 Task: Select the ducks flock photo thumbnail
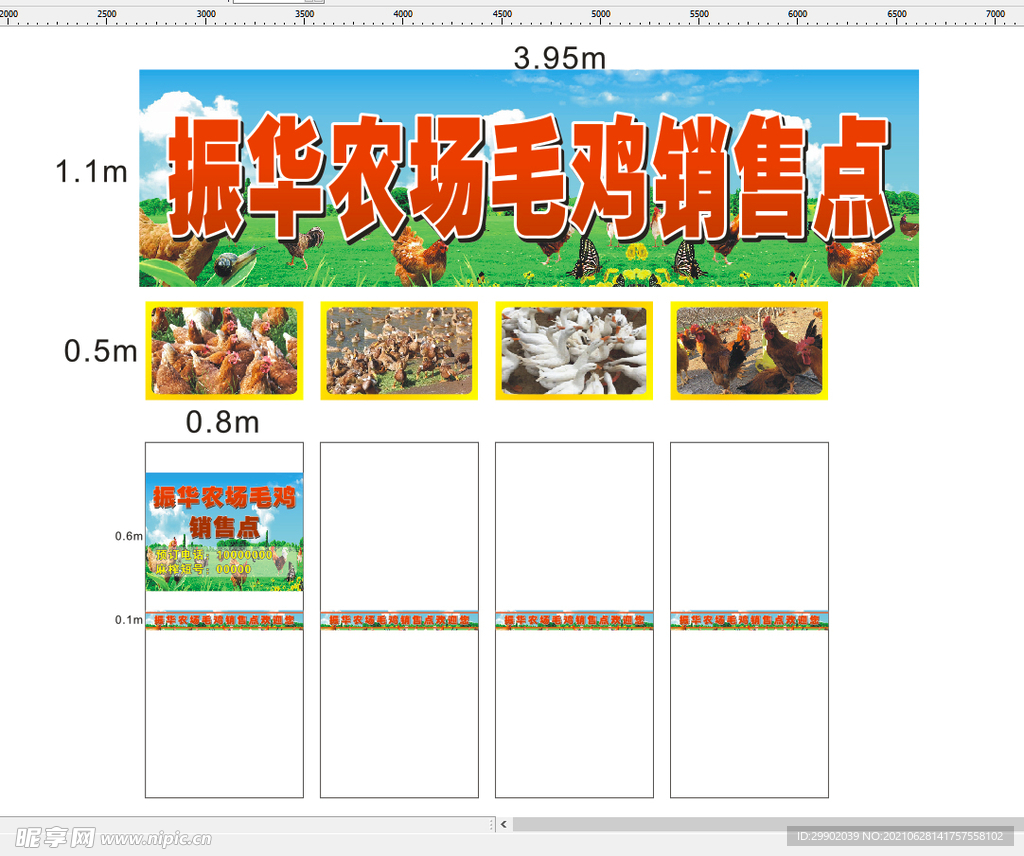(x=399, y=351)
